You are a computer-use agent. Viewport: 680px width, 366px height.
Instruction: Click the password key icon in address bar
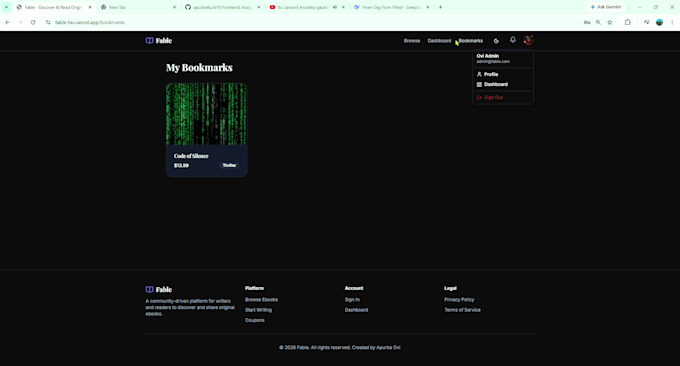tap(587, 22)
